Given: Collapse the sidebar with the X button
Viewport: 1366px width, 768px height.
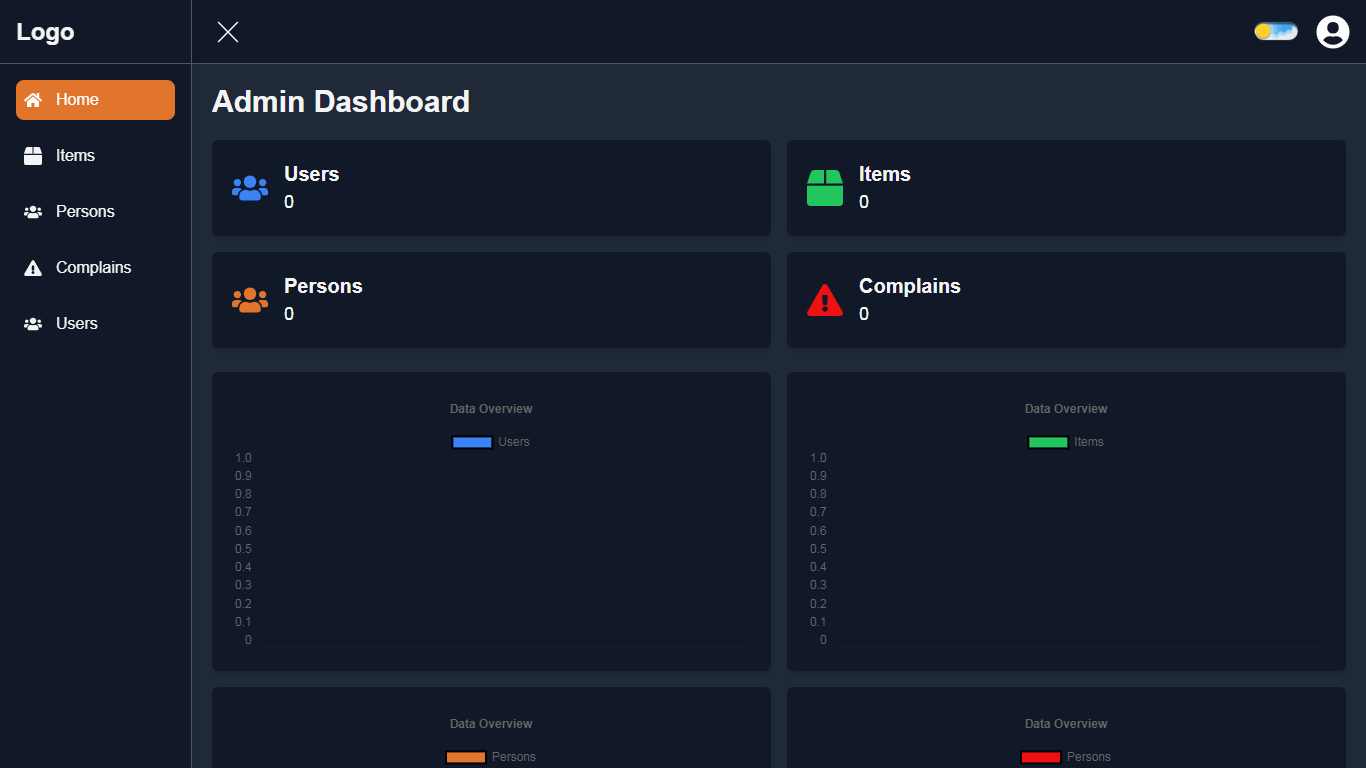Looking at the screenshot, I should [x=227, y=31].
